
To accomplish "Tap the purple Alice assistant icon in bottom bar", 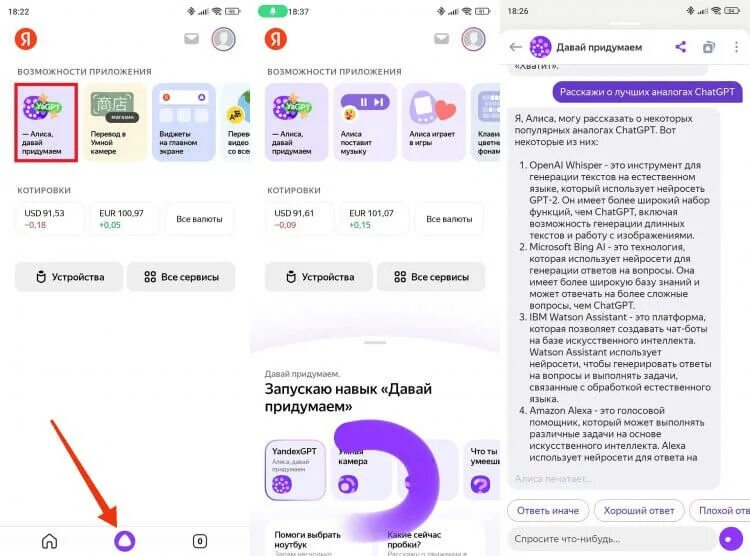I will [125, 541].
